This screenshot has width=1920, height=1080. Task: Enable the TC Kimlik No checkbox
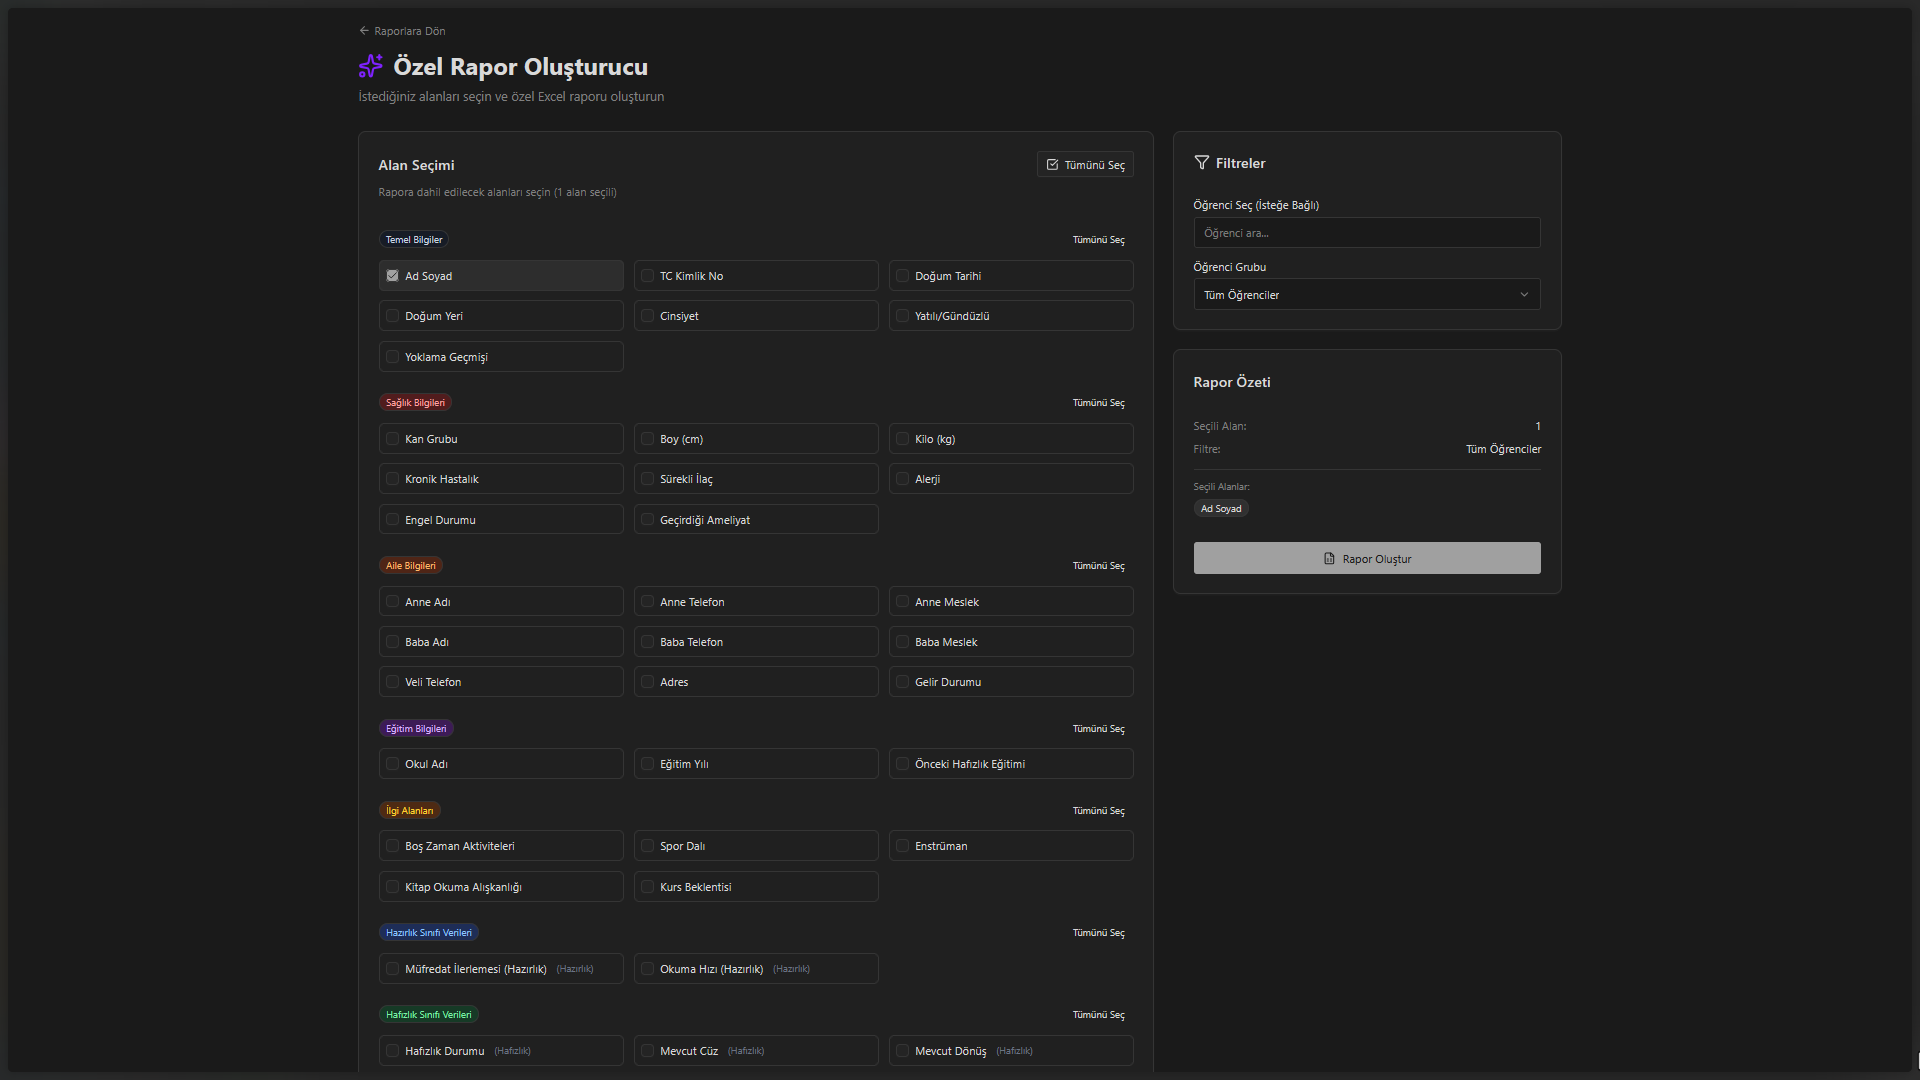[x=648, y=276]
